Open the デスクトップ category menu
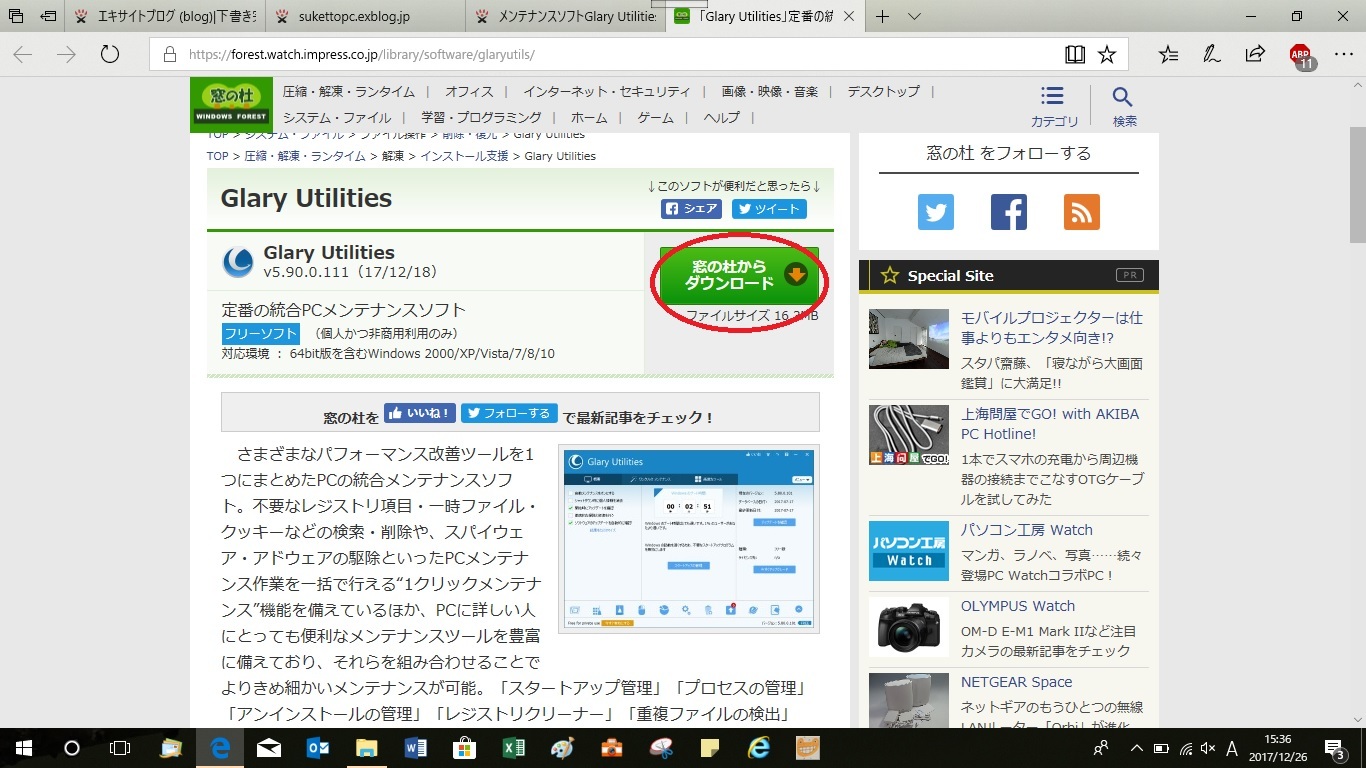Image resolution: width=1366 pixels, height=768 pixels. point(883,91)
